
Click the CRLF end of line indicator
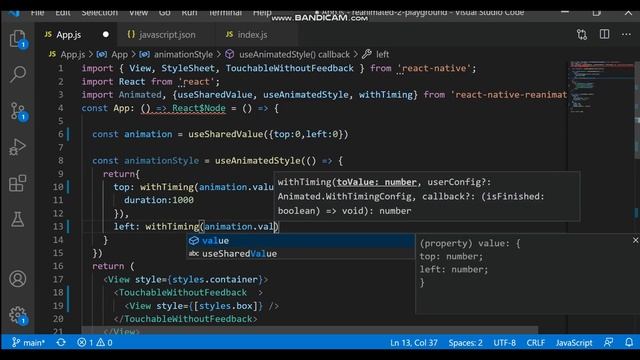tap(536, 342)
